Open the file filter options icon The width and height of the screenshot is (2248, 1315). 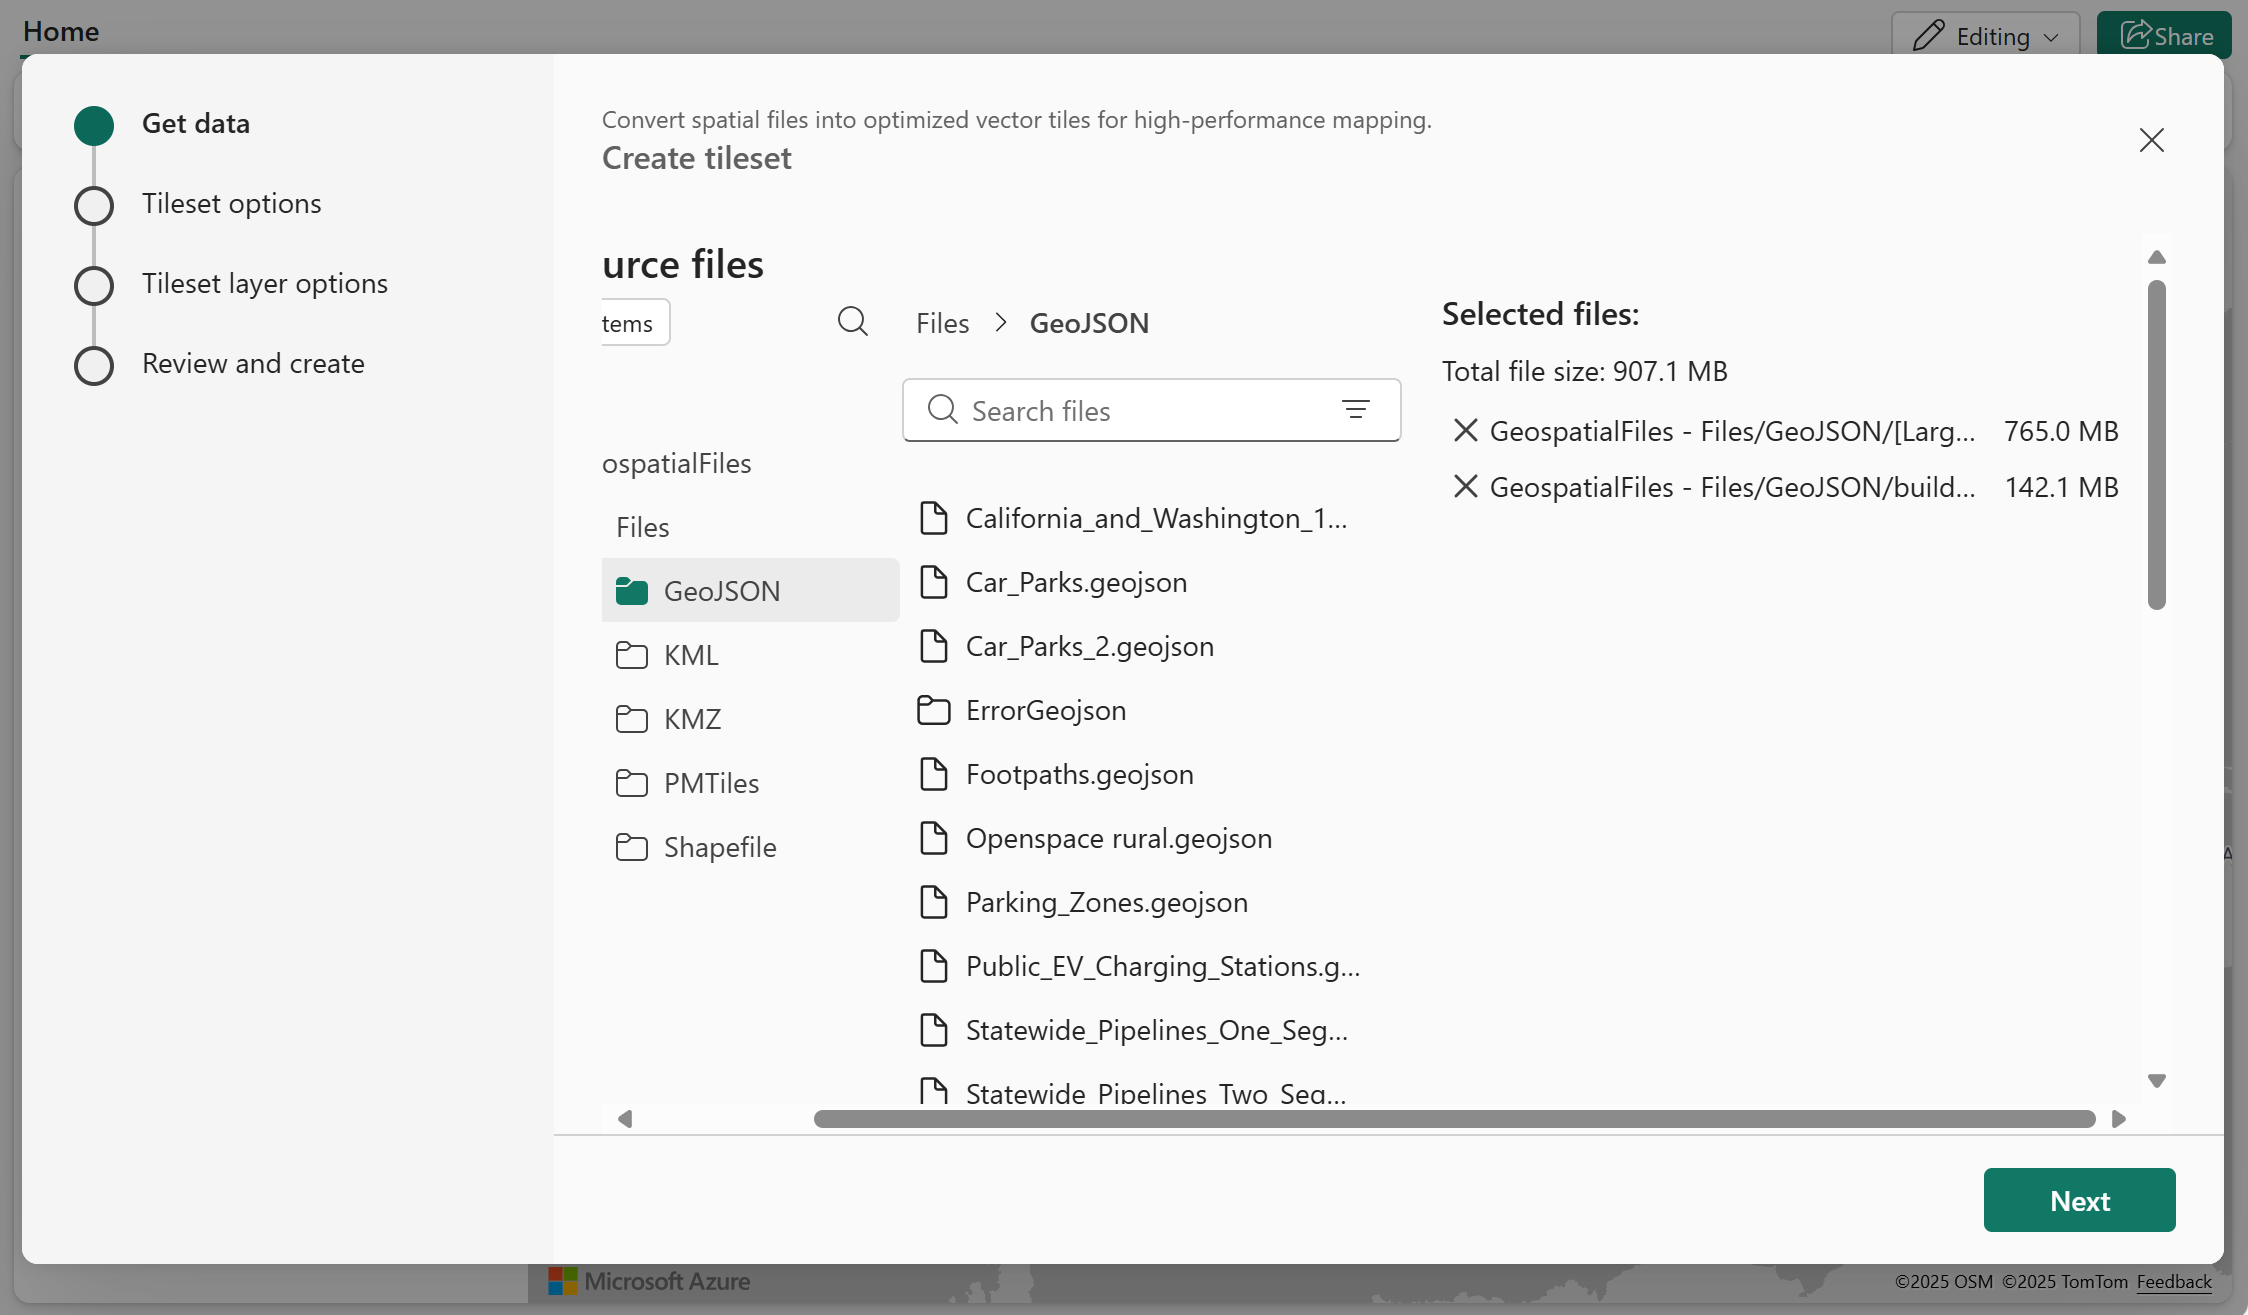1355,410
